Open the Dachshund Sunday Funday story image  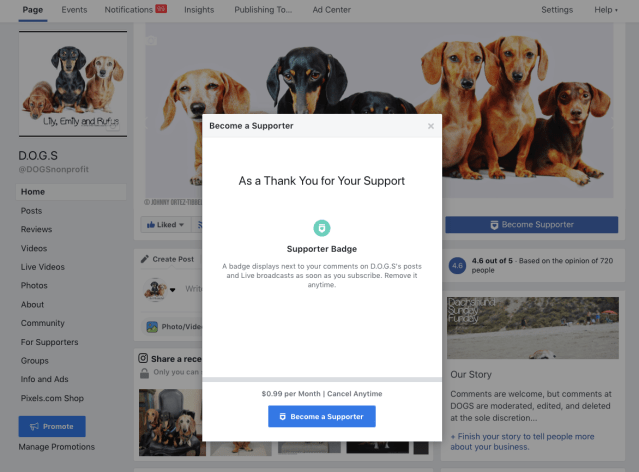[533, 328]
